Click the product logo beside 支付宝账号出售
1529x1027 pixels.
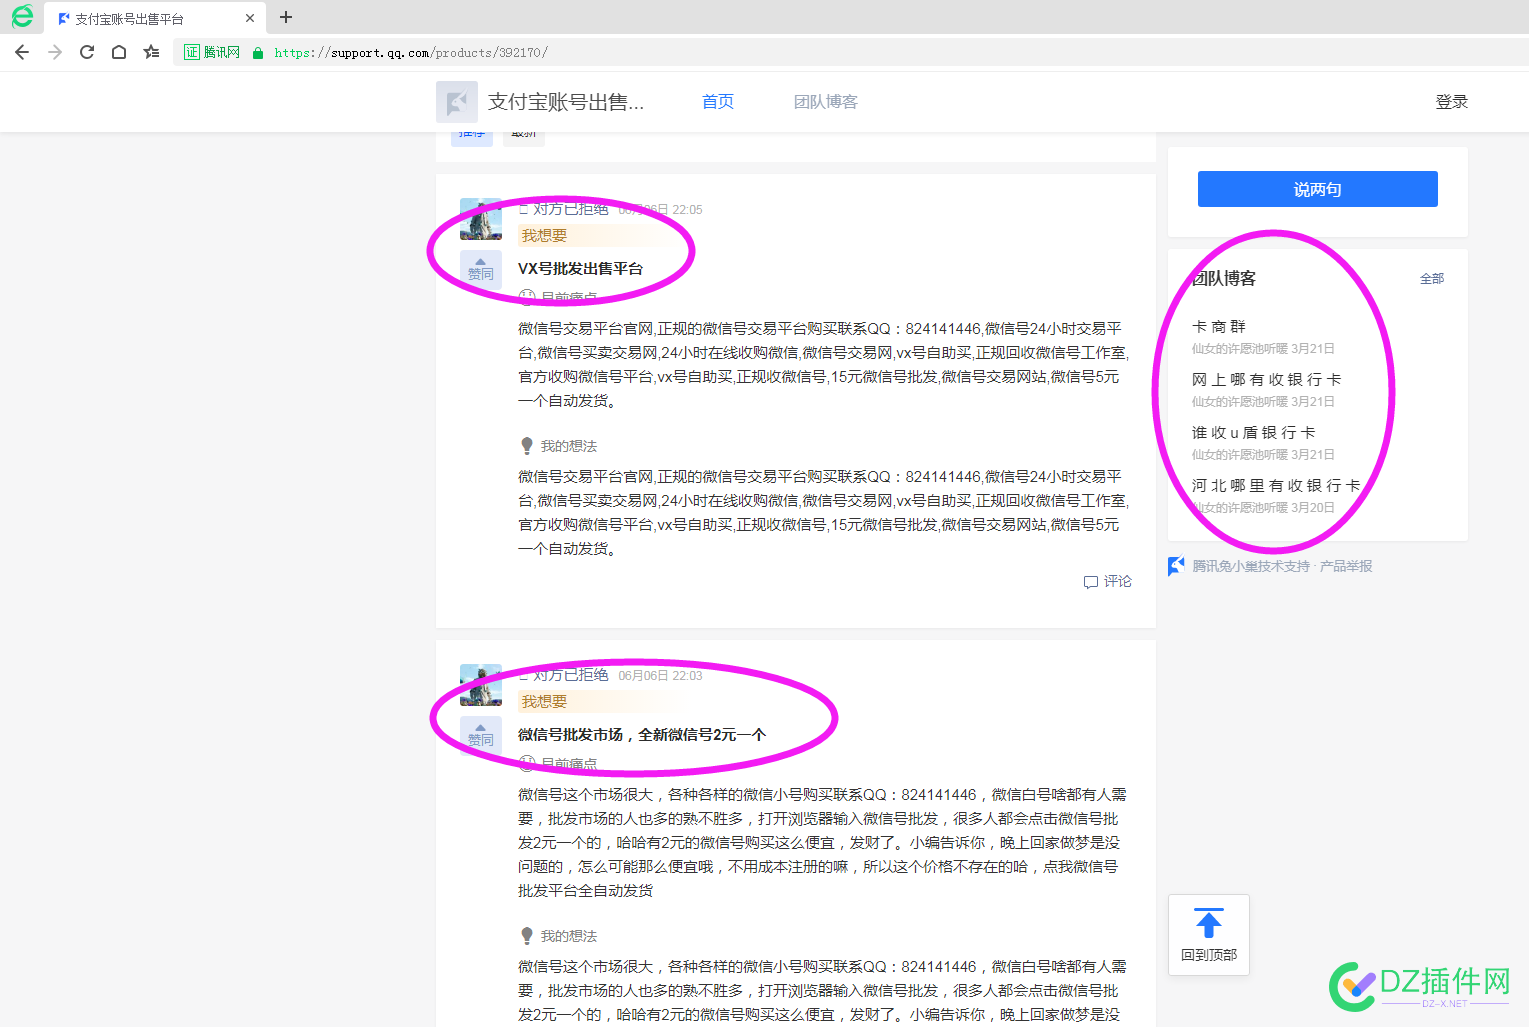[457, 102]
